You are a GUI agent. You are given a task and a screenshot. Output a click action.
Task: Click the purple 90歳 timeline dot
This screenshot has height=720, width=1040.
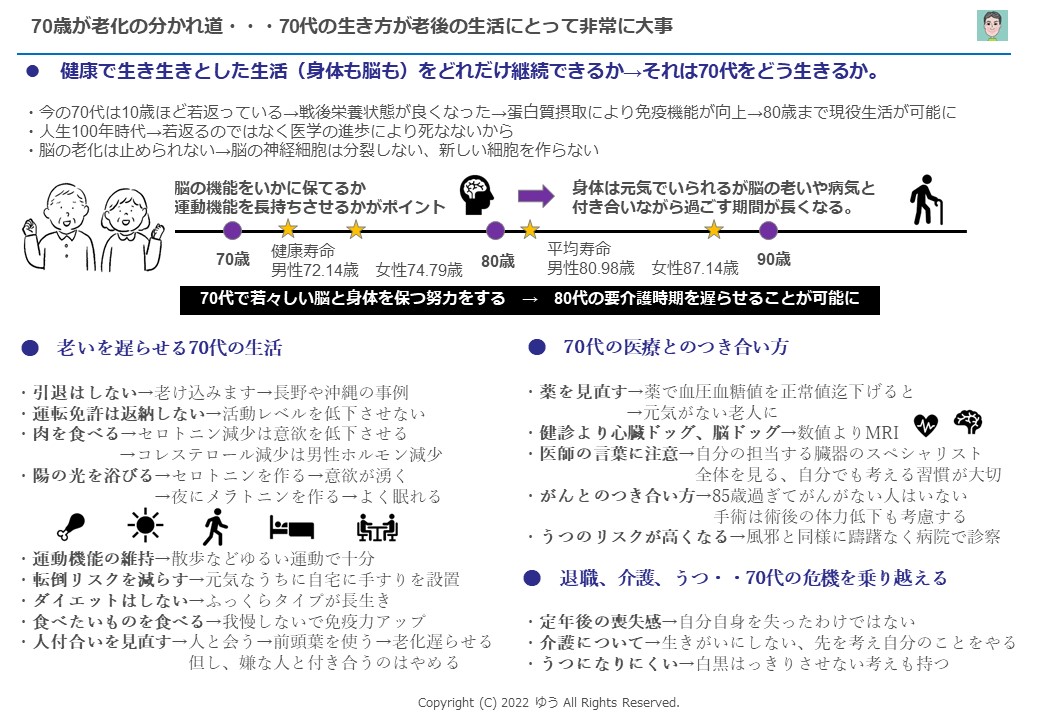pyautogui.click(x=768, y=231)
